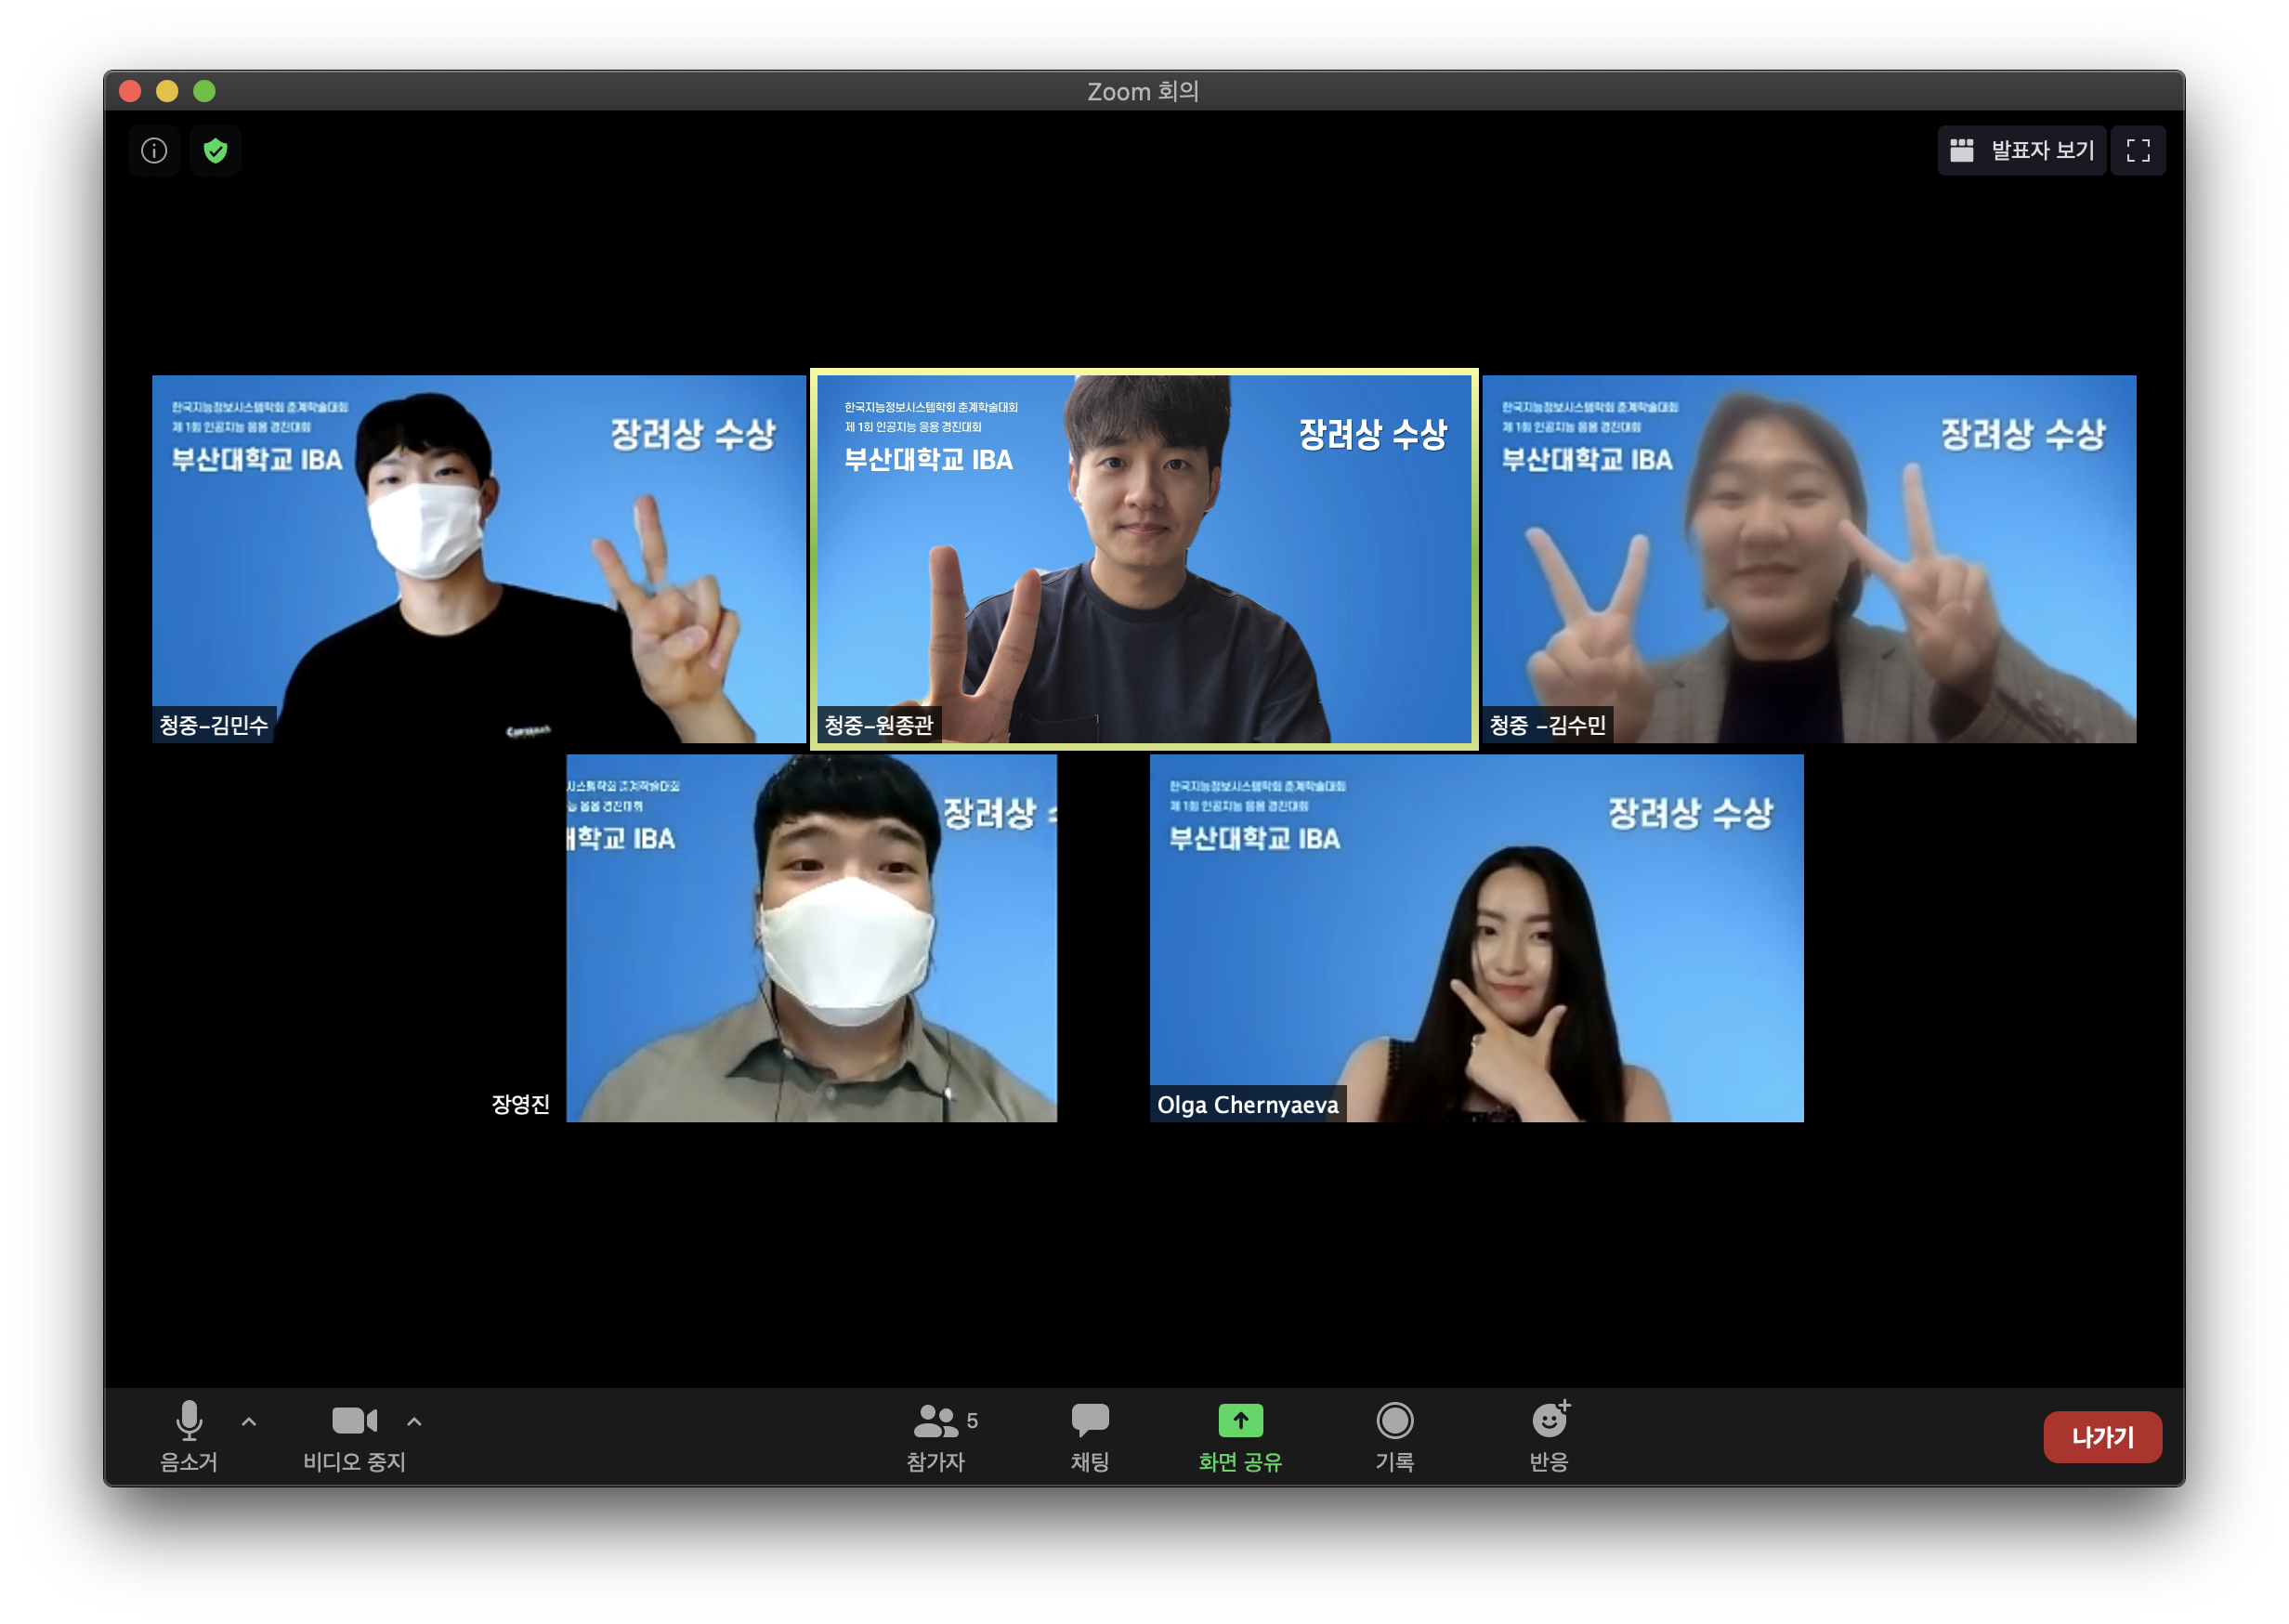Image resolution: width=2289 pixels, height=1624 pixels.
Task: Click the green window zoom button
Action: [204, 91]
